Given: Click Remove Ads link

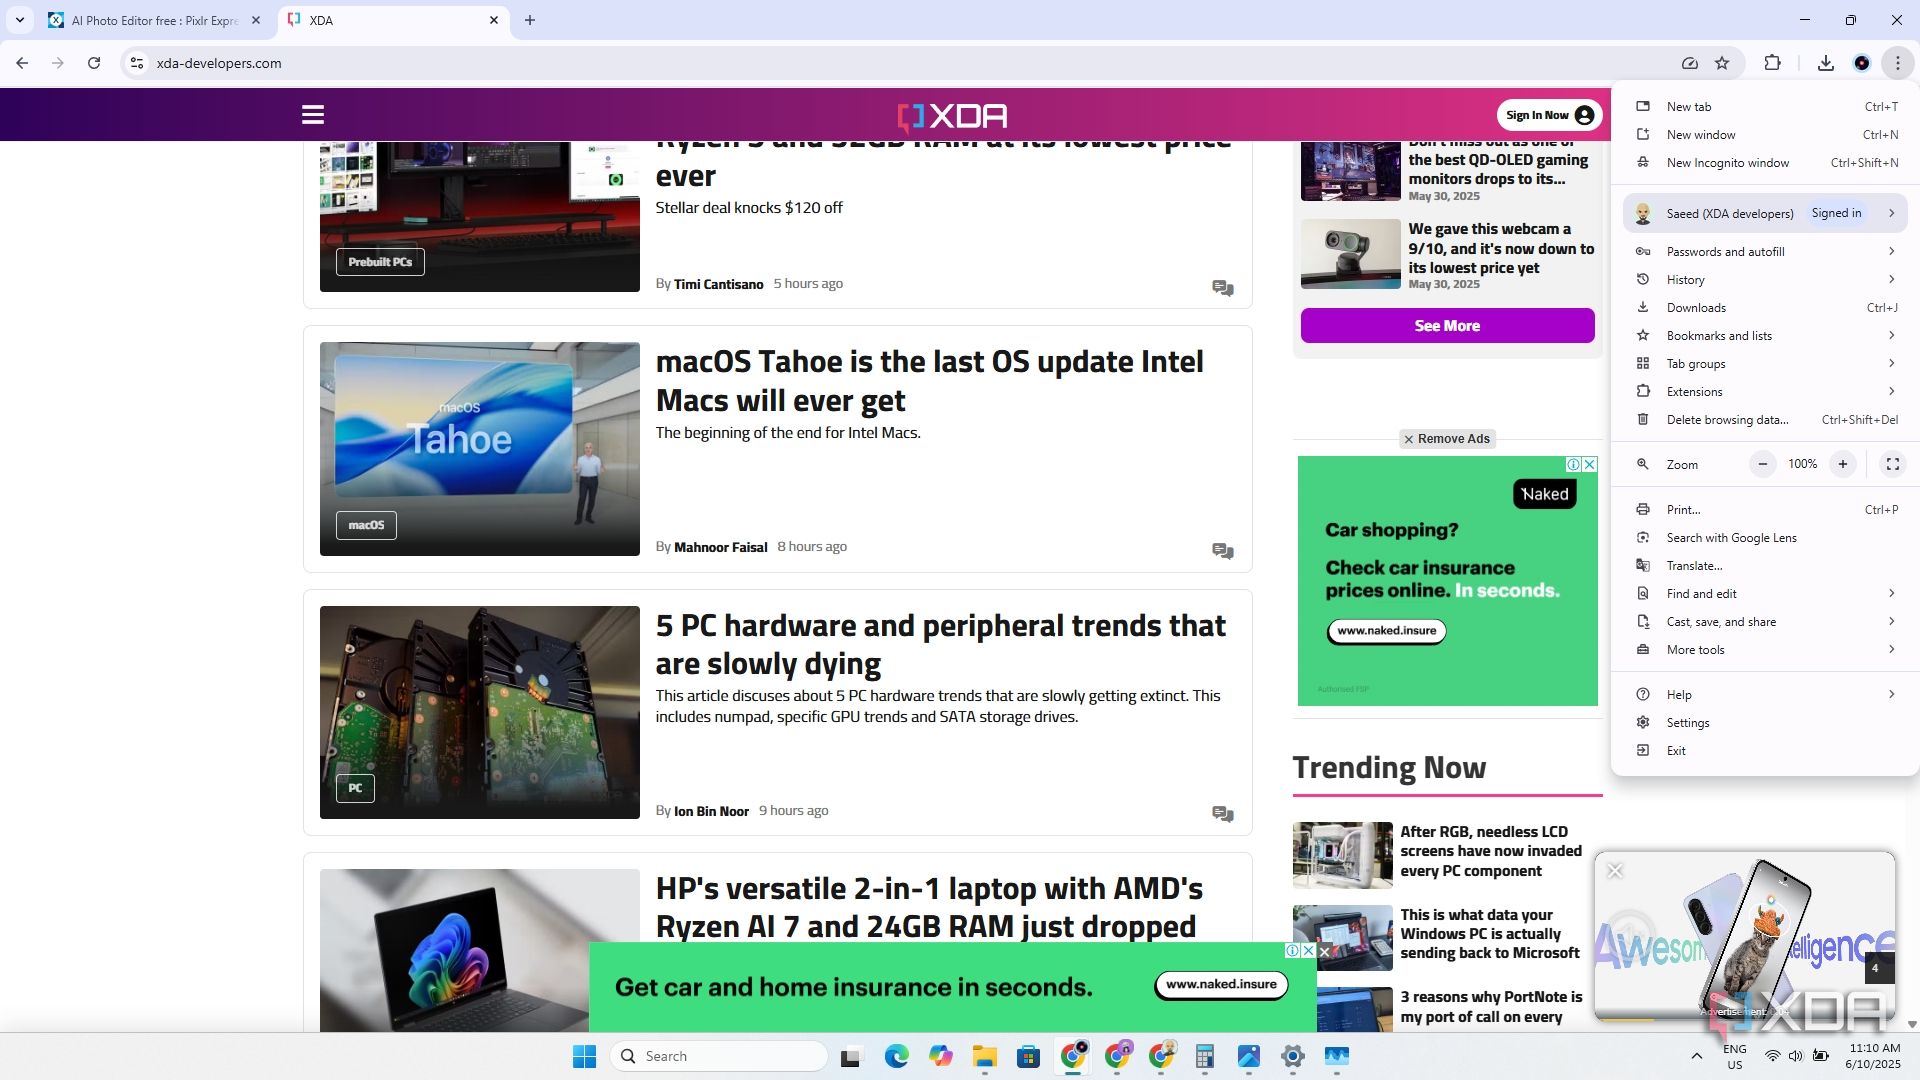Looking at the screenshot, I should click(1447, 439).
